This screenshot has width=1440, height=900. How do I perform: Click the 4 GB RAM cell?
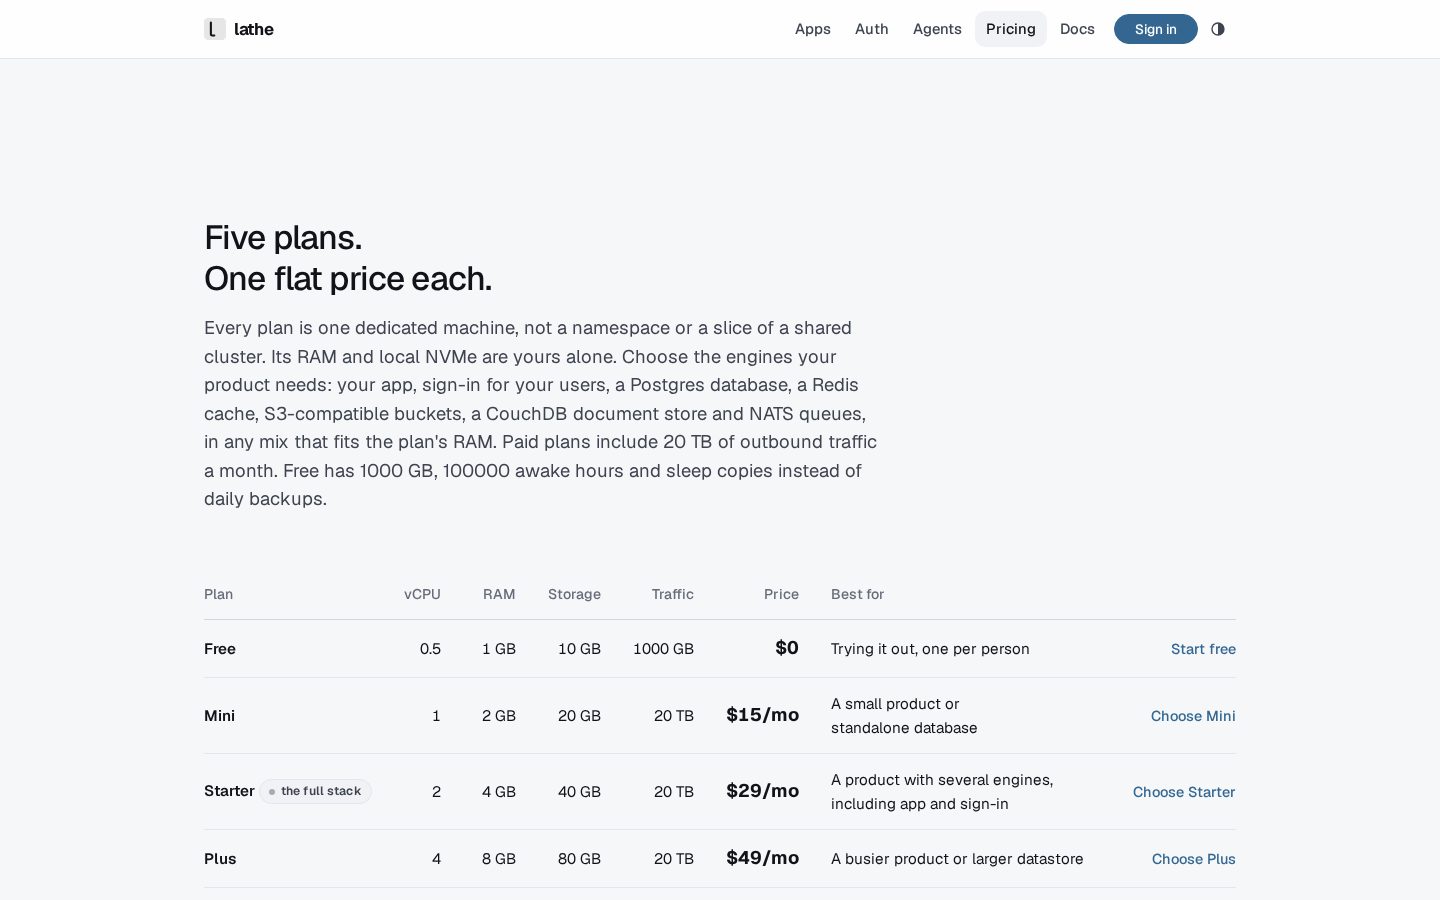499,792
